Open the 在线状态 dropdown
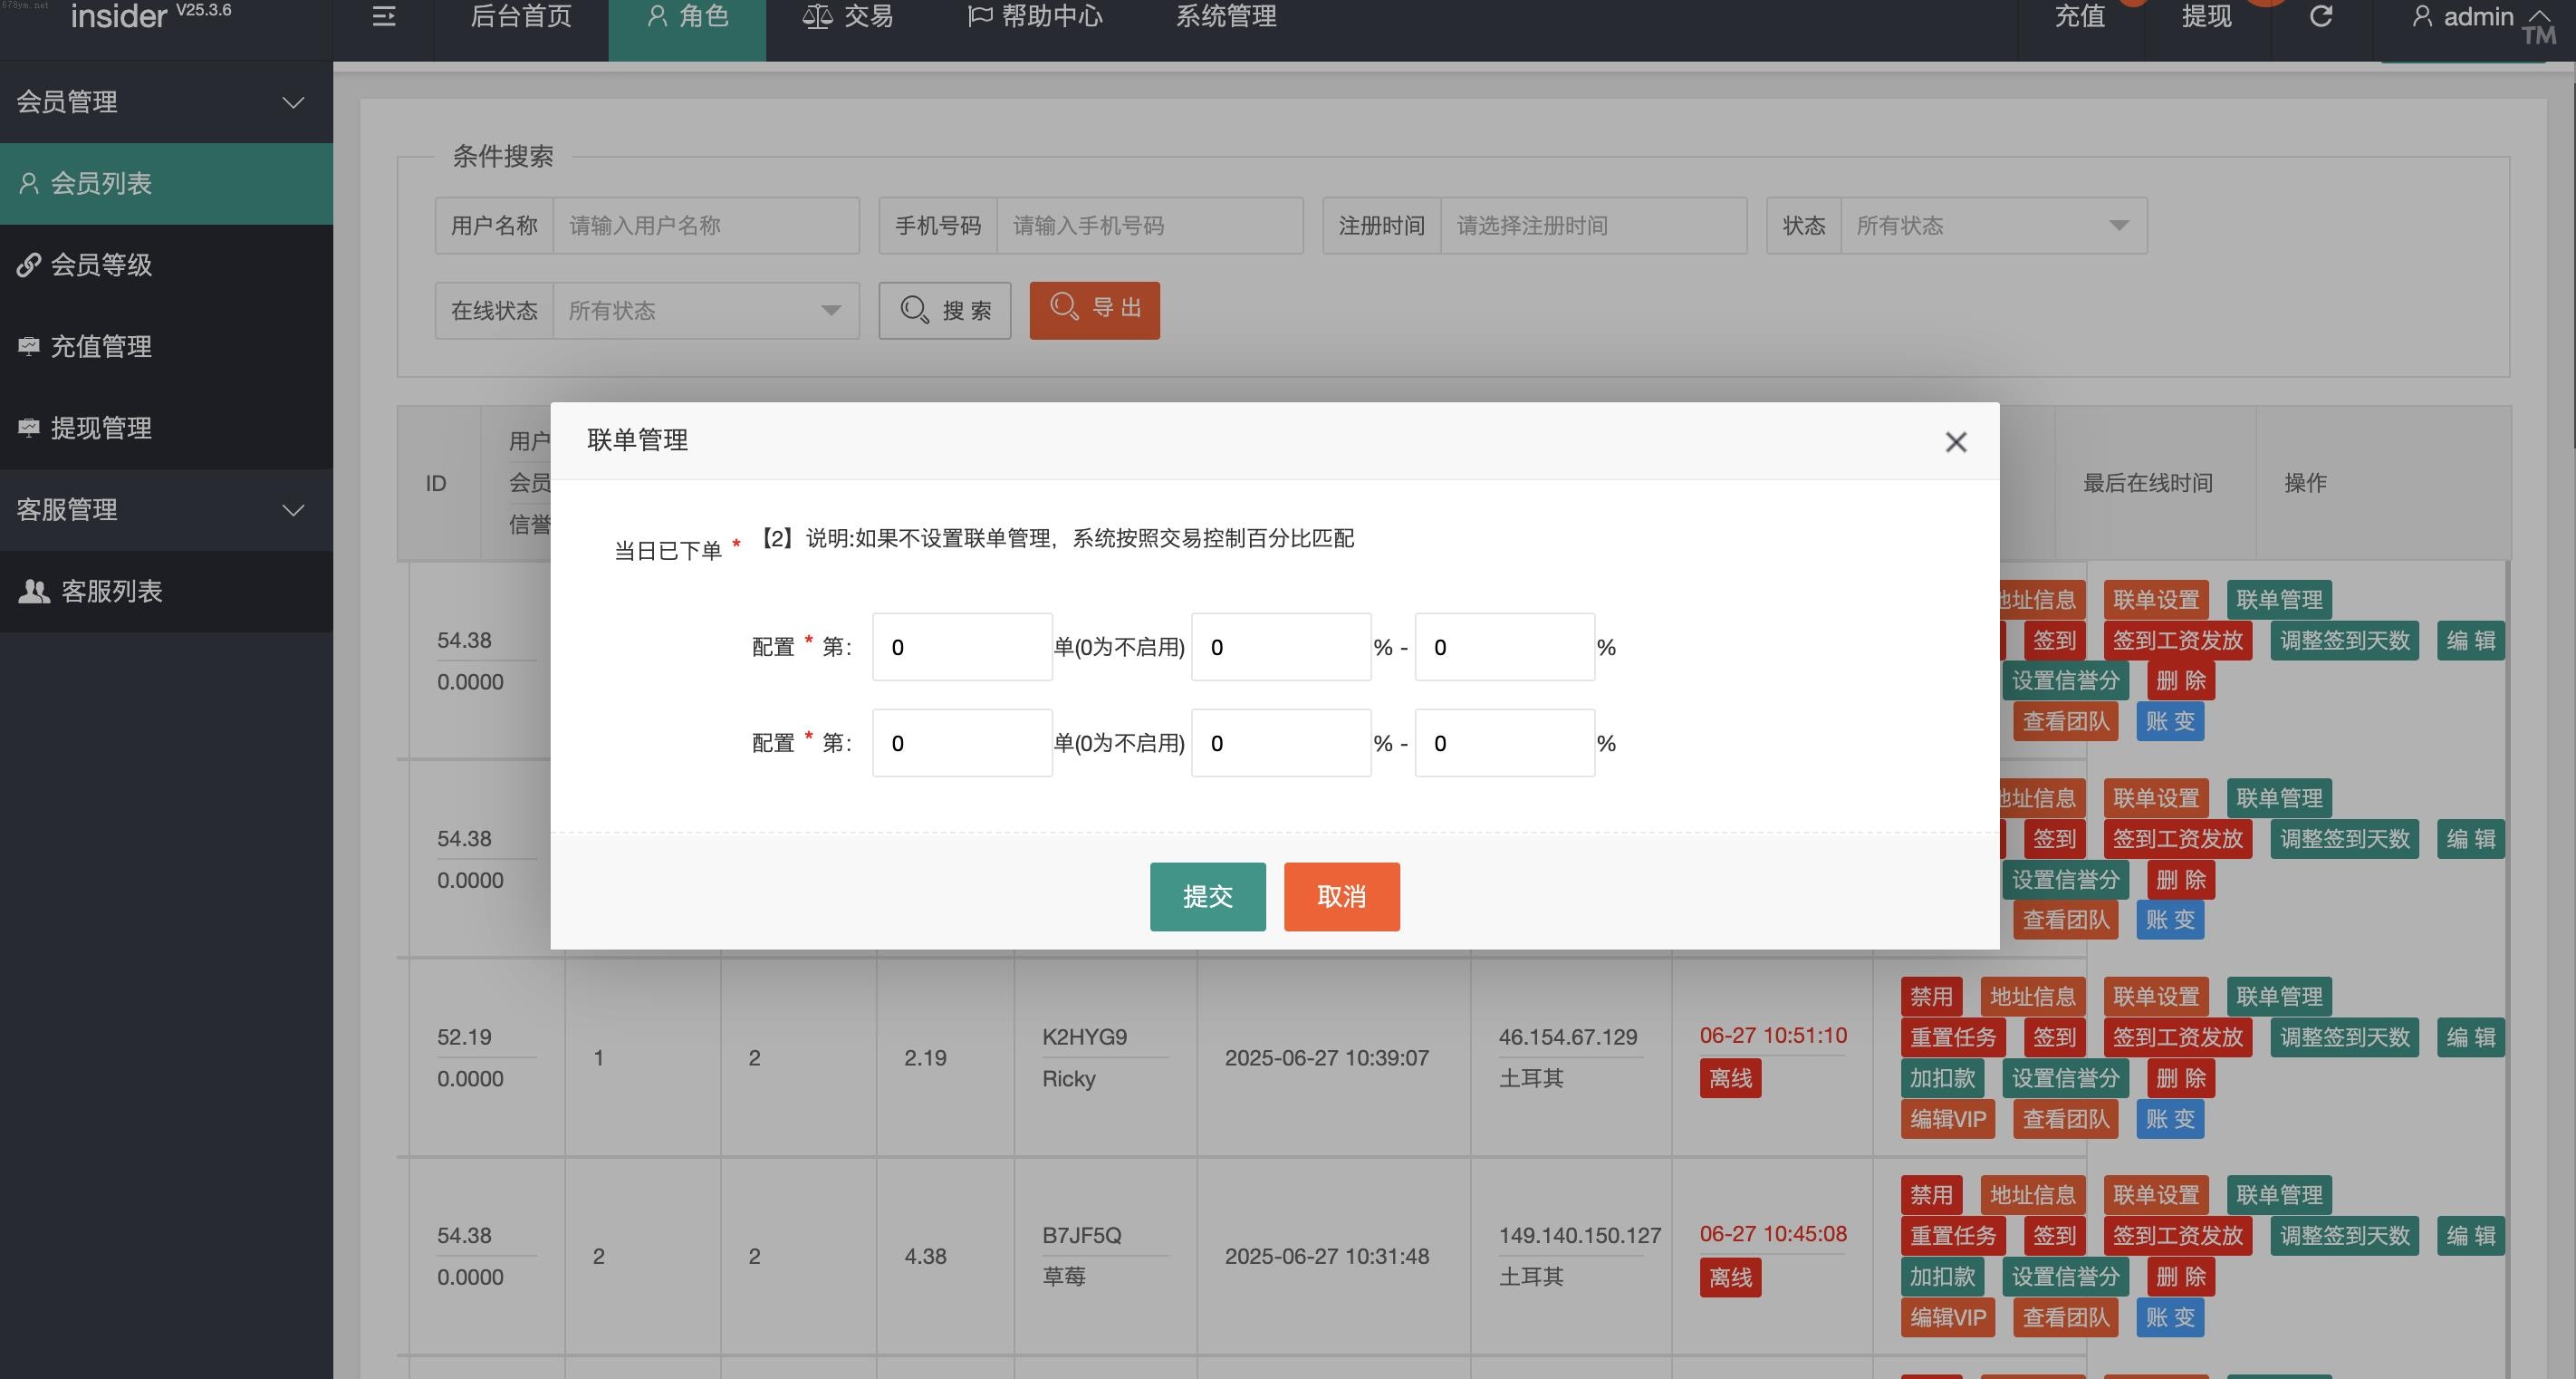The width and height of the screenshot is (2576, 1379). coord(705,311)
